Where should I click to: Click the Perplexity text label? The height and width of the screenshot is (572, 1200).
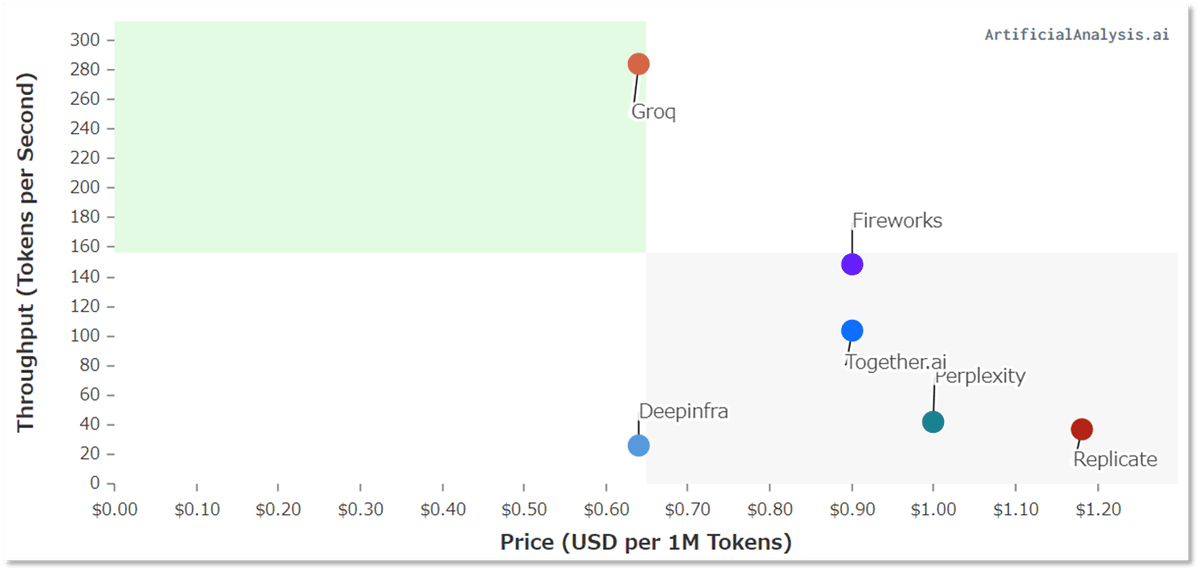pyautogui.click(x=980, y=376)
